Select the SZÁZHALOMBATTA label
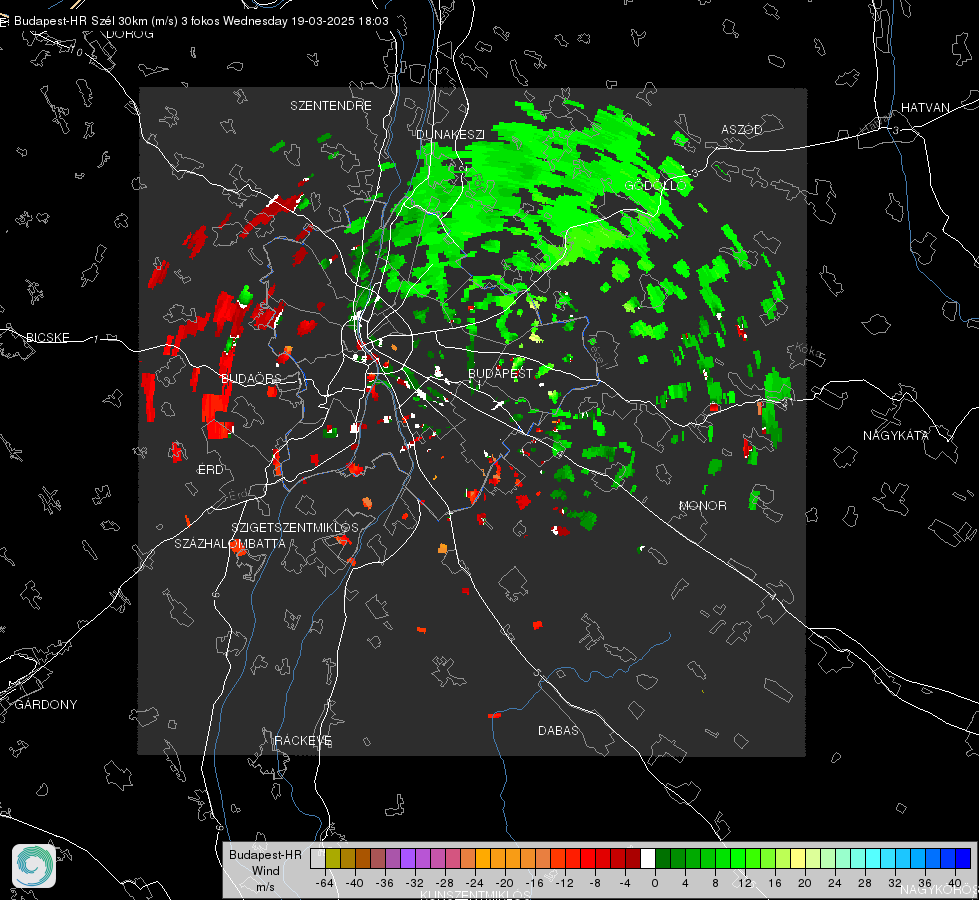This screenshot has width=979, height=900. tap(230, 543)
